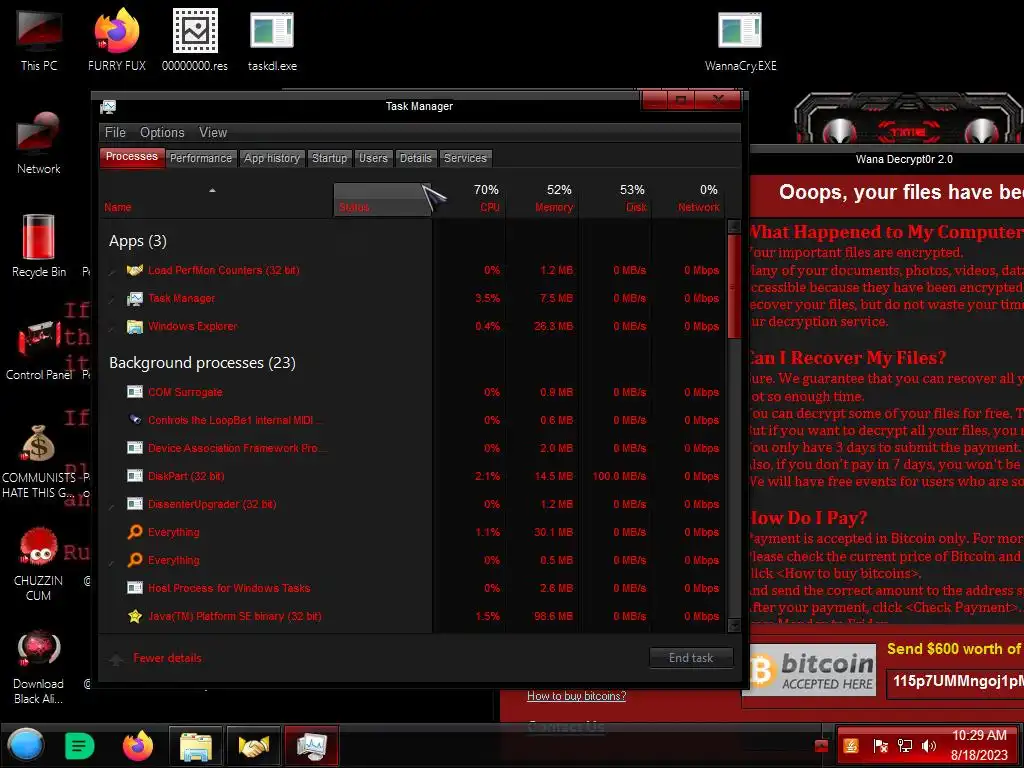This screenshot has height=768, width=1024.
Task: Click the Windows Explorer folder icon in list
Action: point(135,327)
